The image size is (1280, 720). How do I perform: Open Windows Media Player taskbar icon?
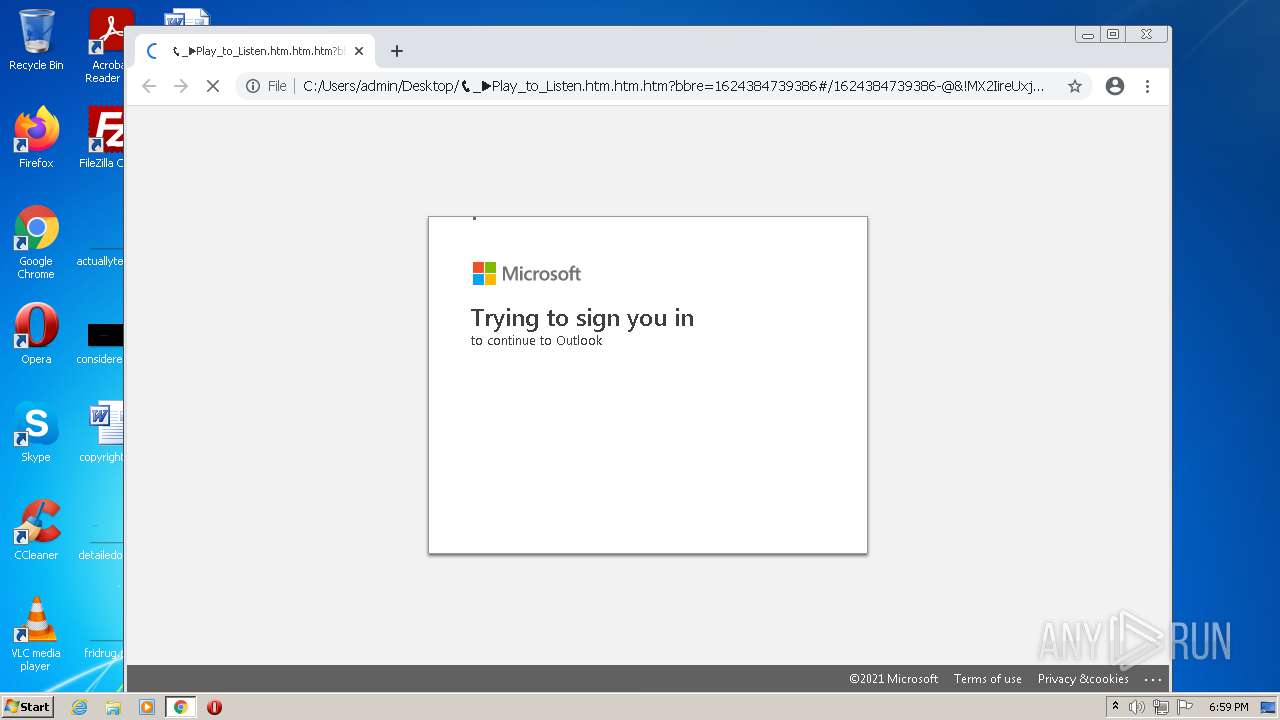pyautogui.click(x=147, y=707)
